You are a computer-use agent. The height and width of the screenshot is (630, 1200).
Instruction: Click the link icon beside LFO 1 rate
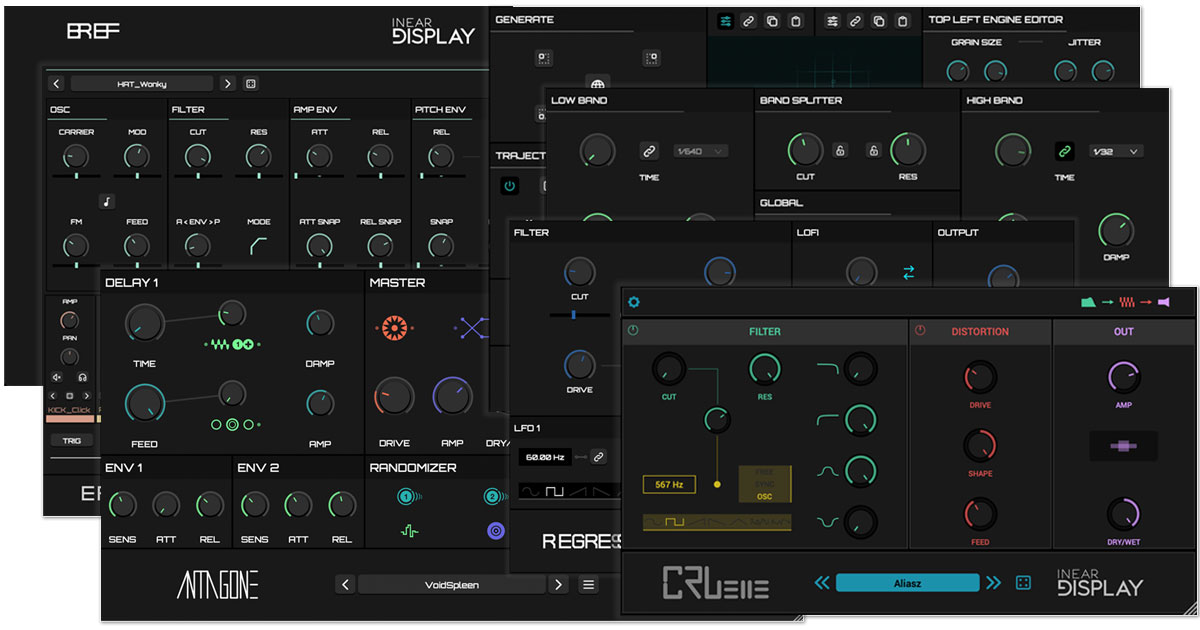click(598, 457)
